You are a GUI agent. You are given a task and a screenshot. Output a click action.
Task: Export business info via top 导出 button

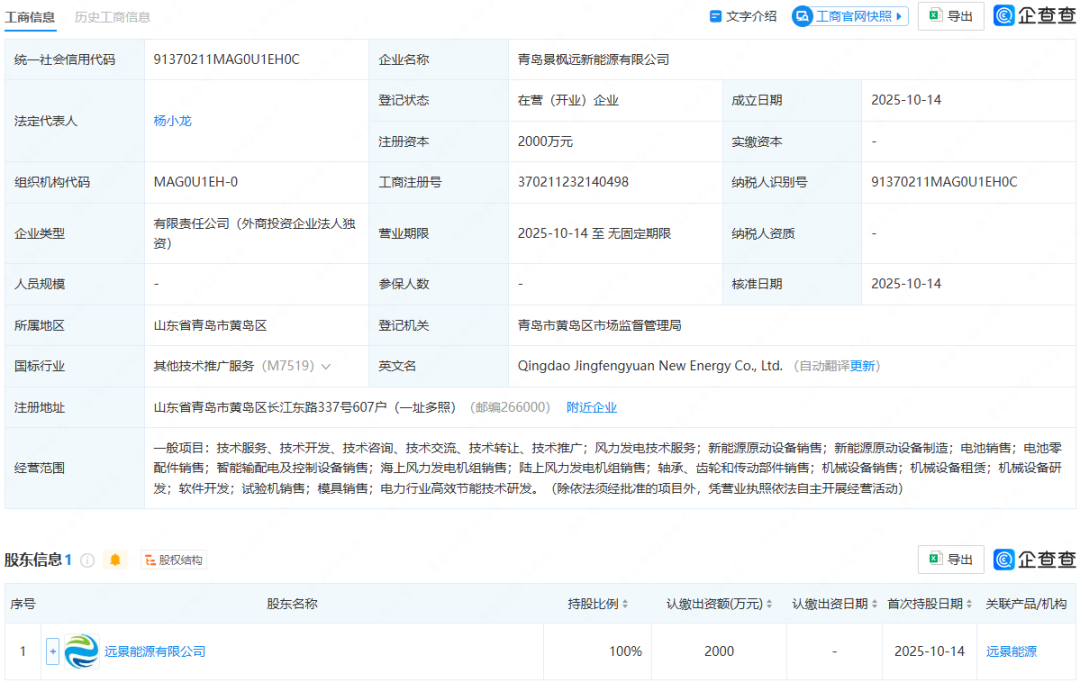(x=950, y=16)
